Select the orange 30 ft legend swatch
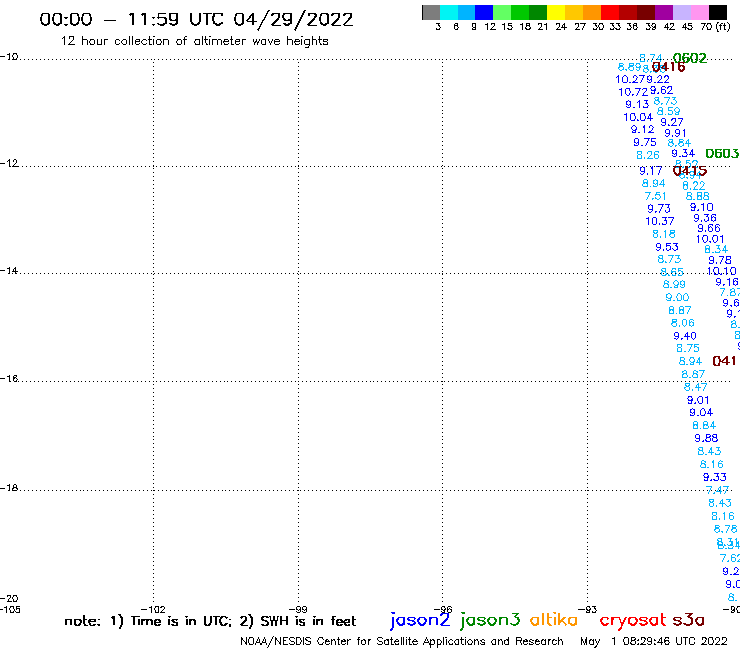Screen dimensions: 740x650 click(592, 12)
